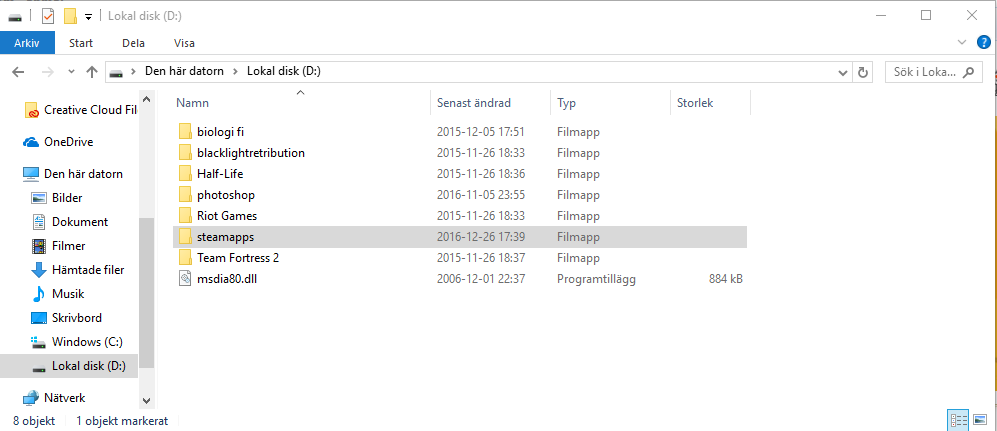
Task: Switch to Details view layout button
Action: pos(959,420)
